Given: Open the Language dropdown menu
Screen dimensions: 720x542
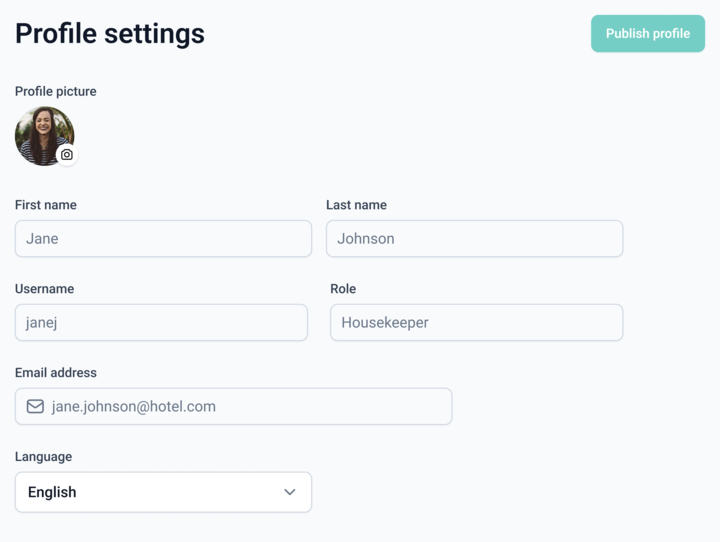Looking at the screenshot, I should tap(163, 492).
